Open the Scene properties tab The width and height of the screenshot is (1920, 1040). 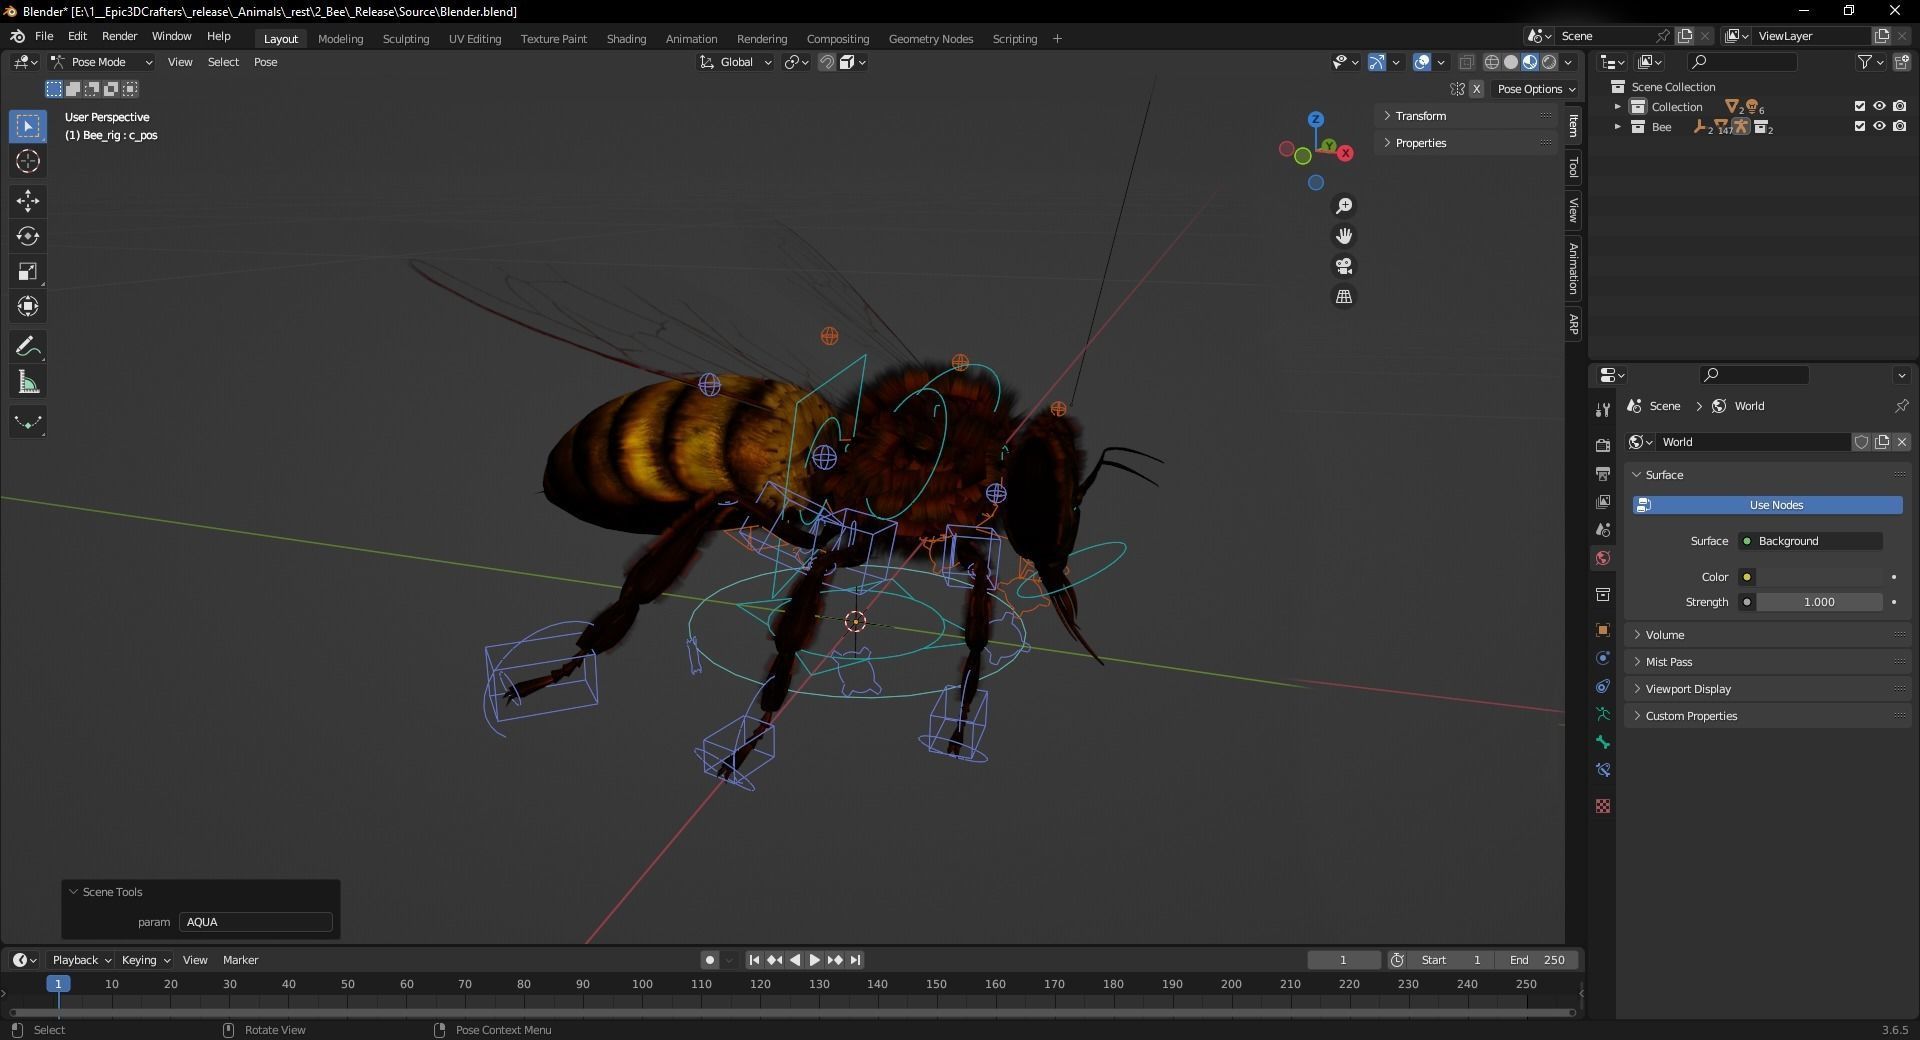coord(1603,529)
